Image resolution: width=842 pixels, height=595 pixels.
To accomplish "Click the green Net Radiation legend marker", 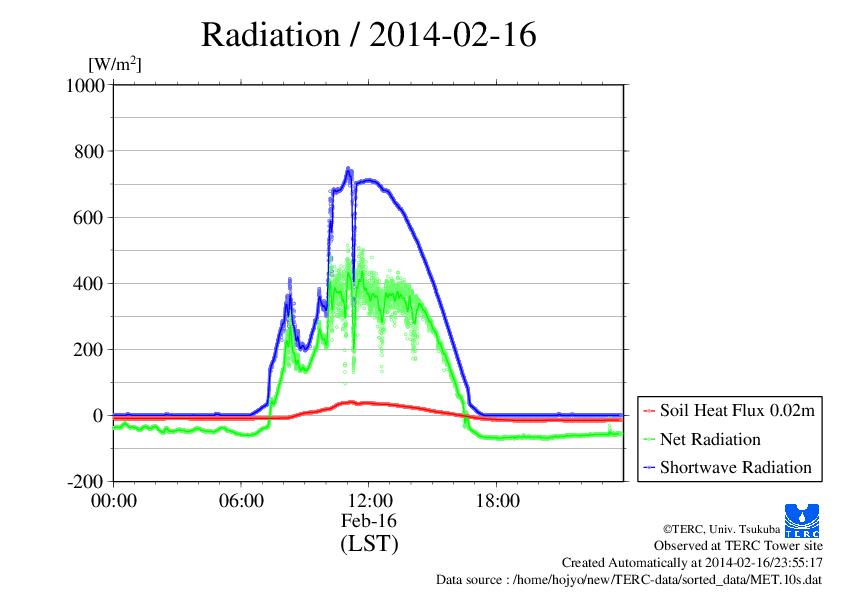I will (649, 440).
